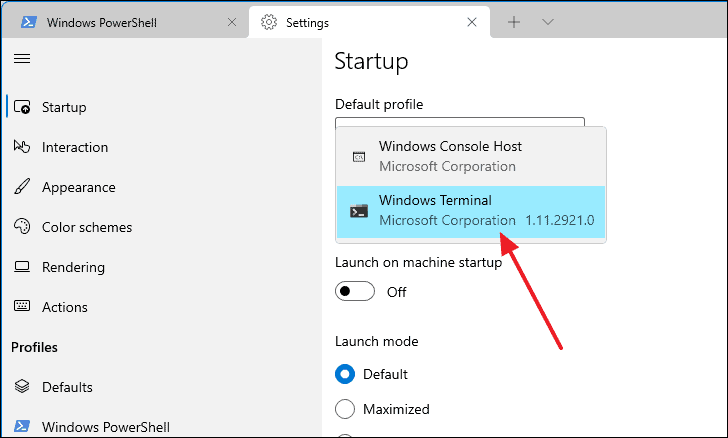
Task: Click the hamburger navigation menu icon
Action: 21,59
